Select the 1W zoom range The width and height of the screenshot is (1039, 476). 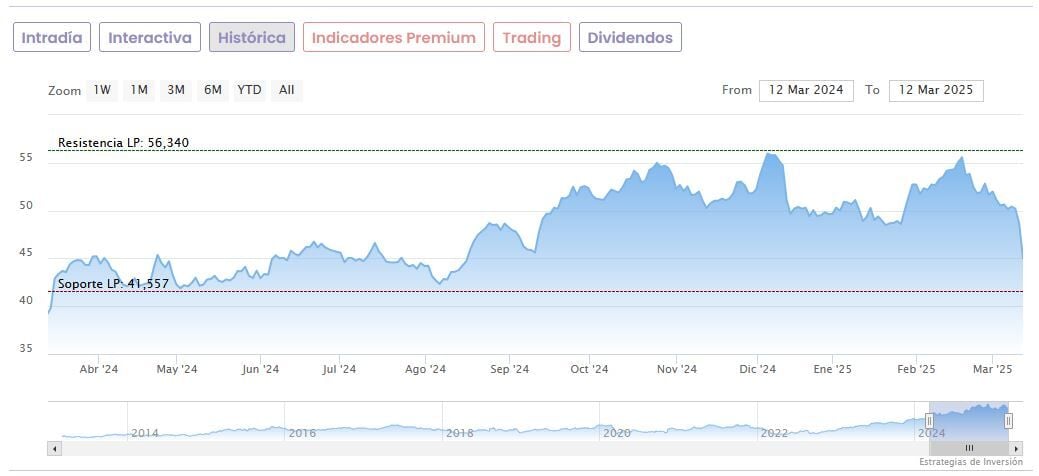[102, 90]
